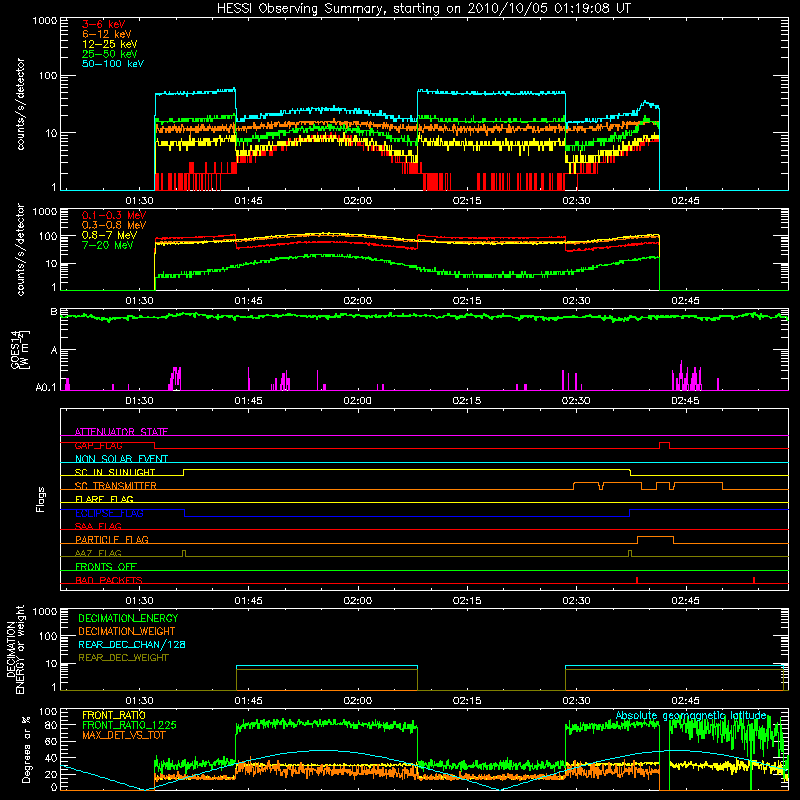The height and width of the screenshot is (800, 800).
Task: Select the REAR_DEC_CHAN/128 legend label
Action: (132, 645)
